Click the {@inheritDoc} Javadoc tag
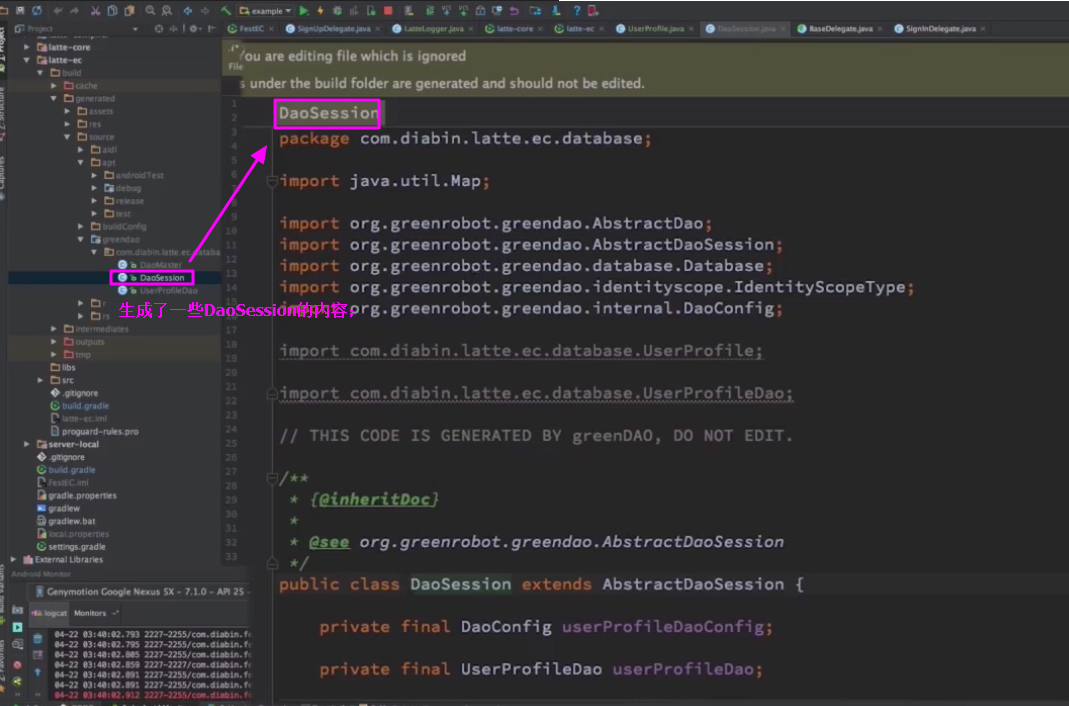Image resolution: width=1069 pixels, height=706 pixels. pos(375,500)
